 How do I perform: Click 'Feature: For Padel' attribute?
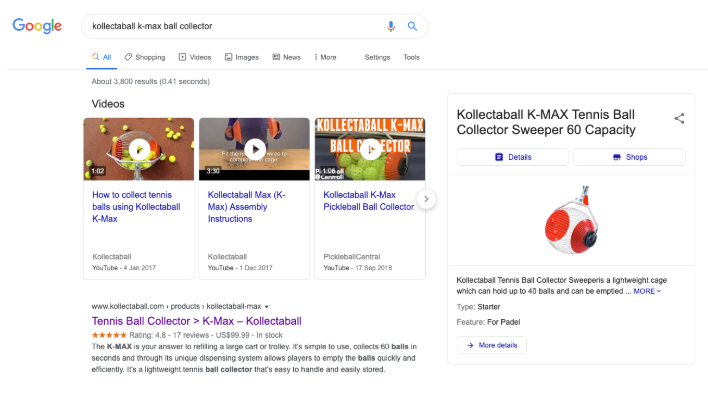(488, 322)
